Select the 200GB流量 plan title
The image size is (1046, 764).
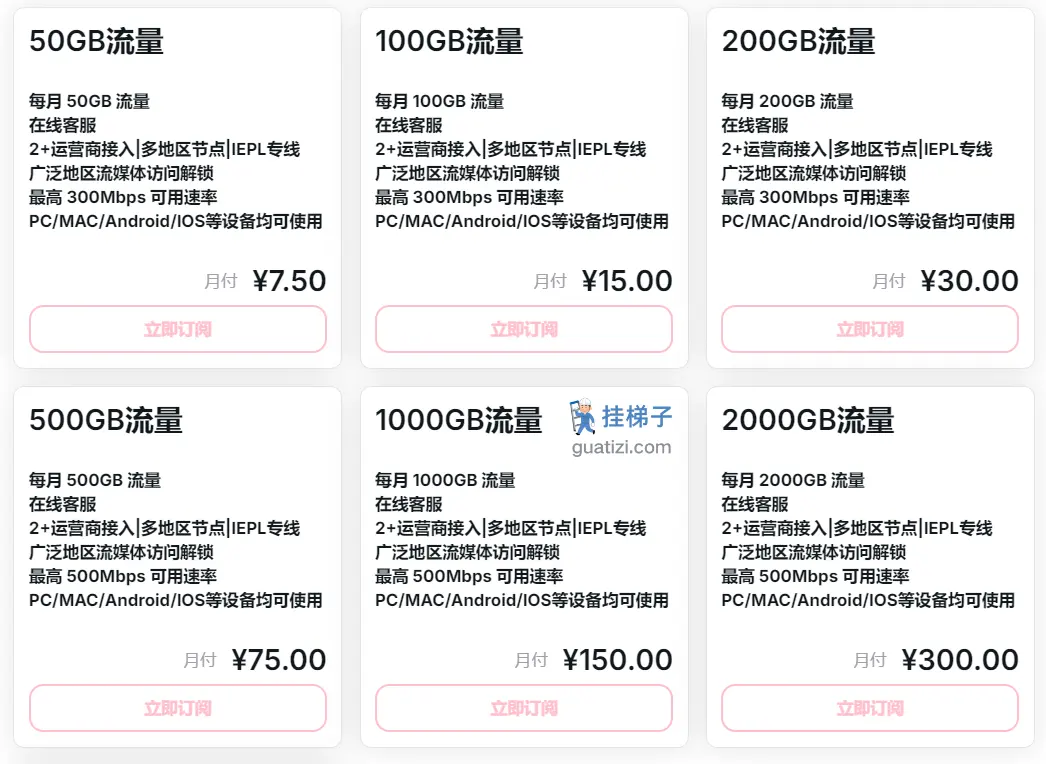[x=799, y=41]
